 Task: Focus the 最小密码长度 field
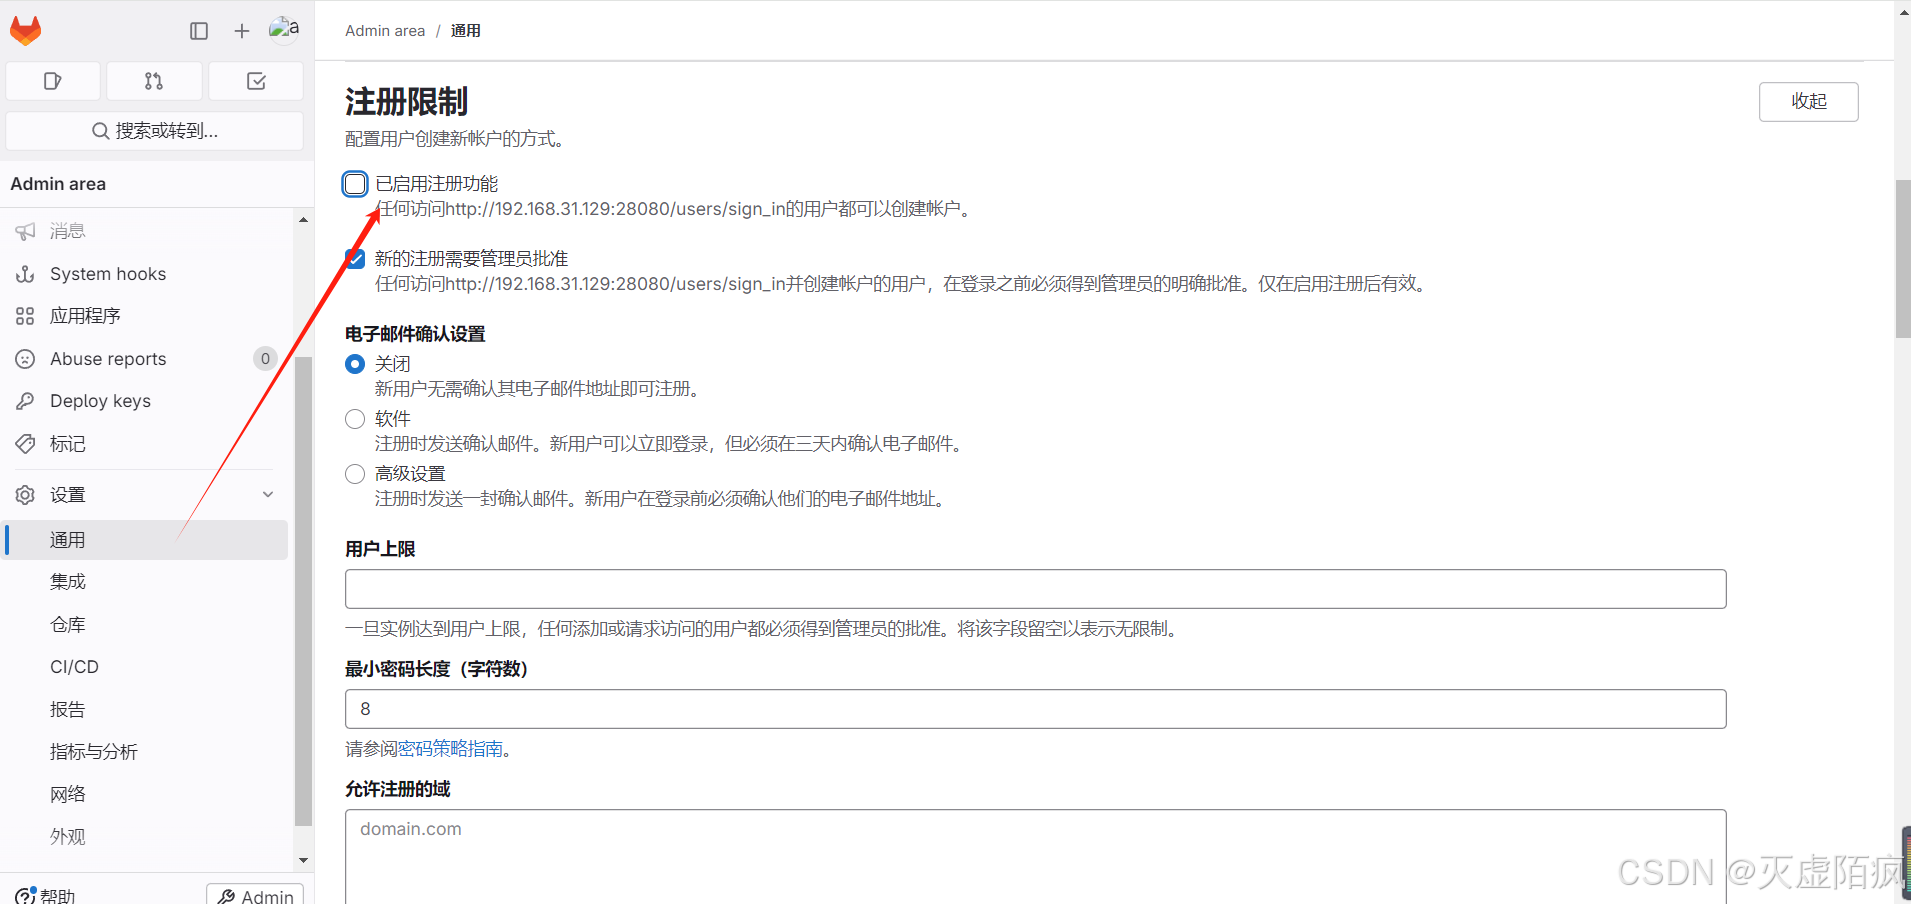point(1035,709)
